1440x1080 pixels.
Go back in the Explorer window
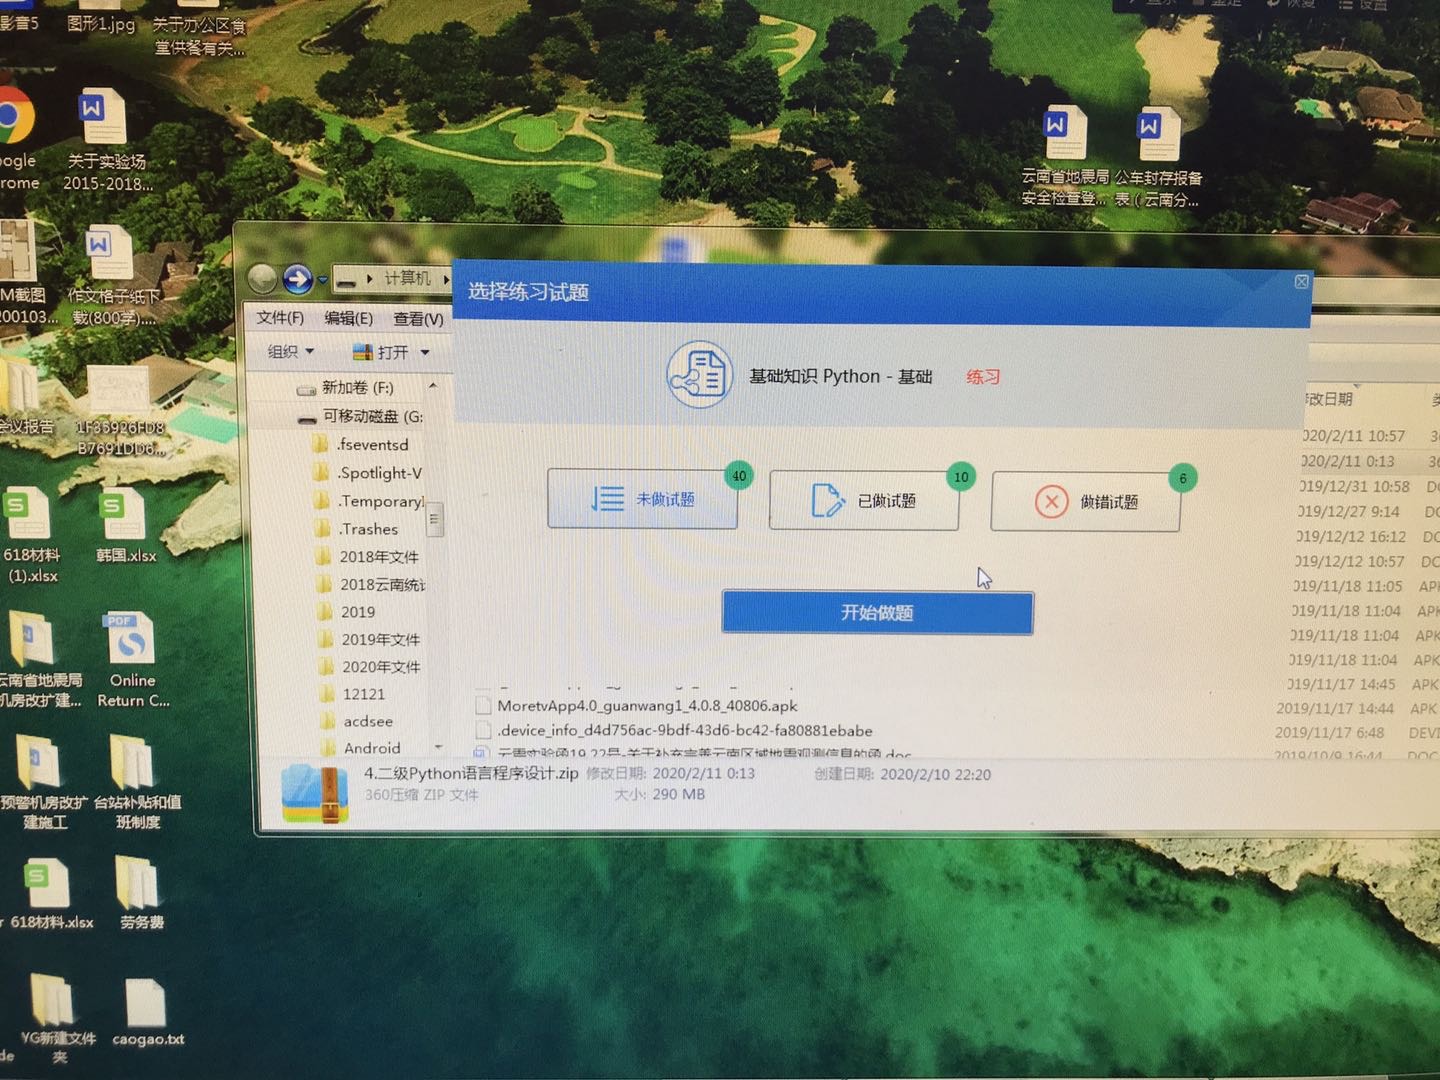tap(262, 278)
